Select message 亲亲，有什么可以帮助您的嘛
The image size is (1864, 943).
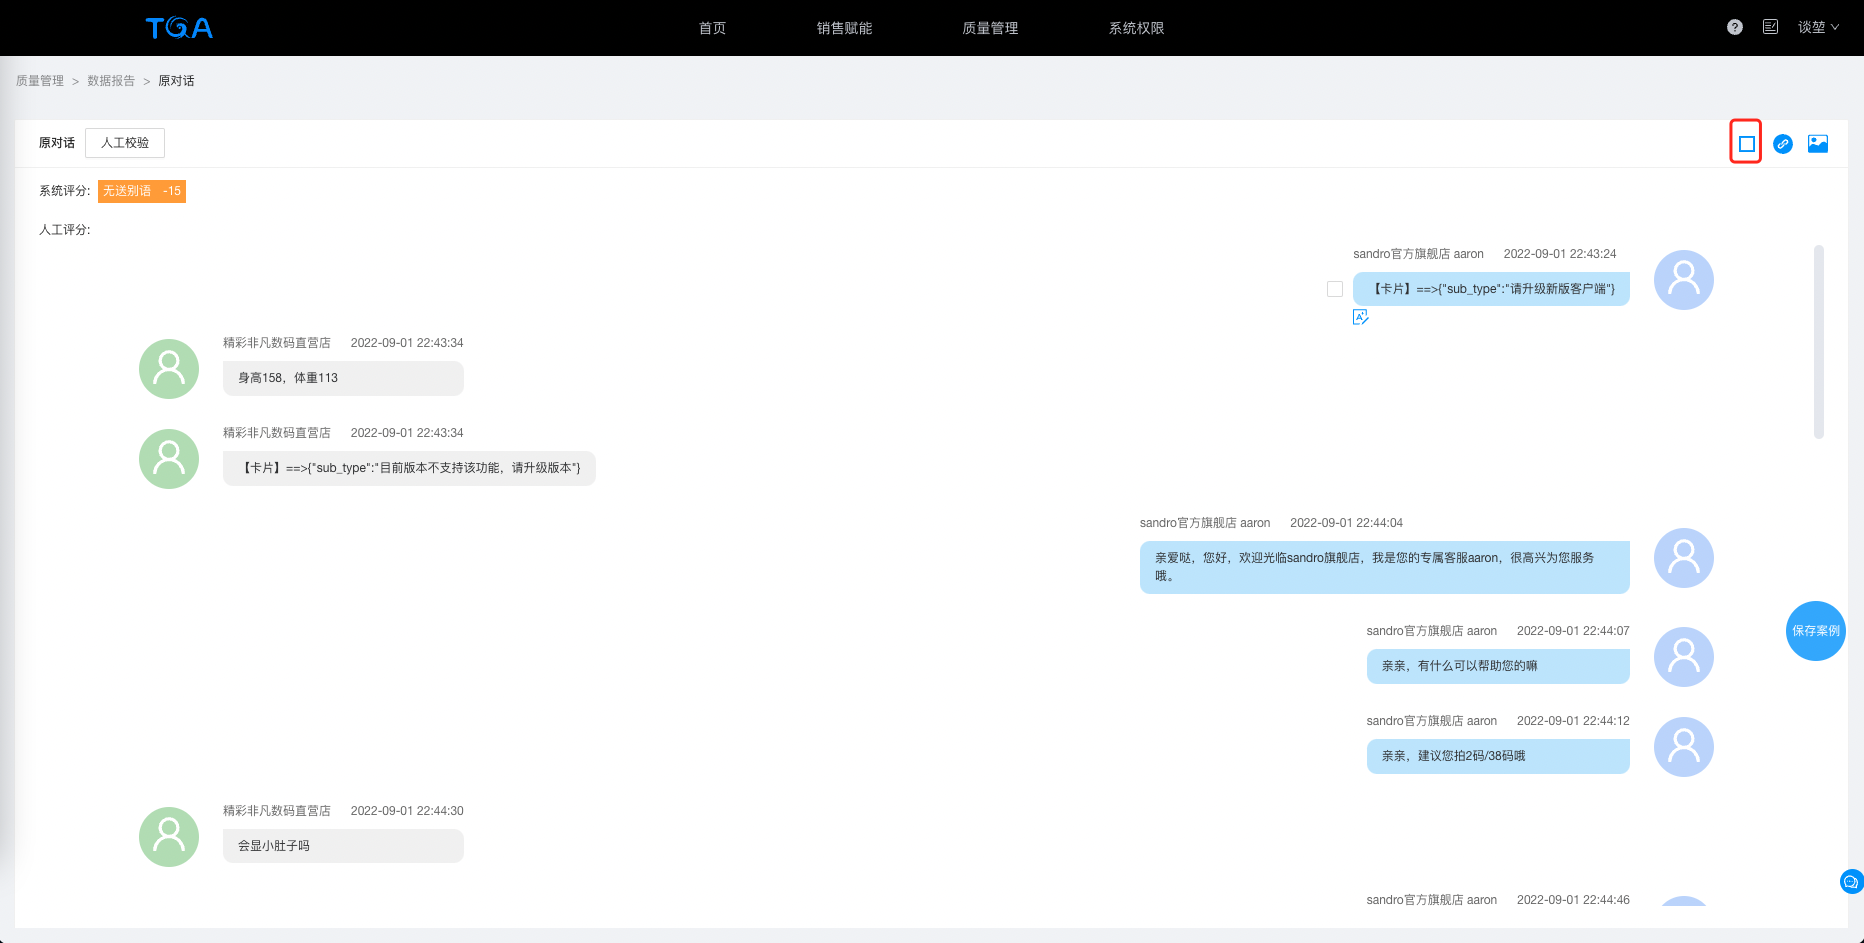[x=1498, y=666]
